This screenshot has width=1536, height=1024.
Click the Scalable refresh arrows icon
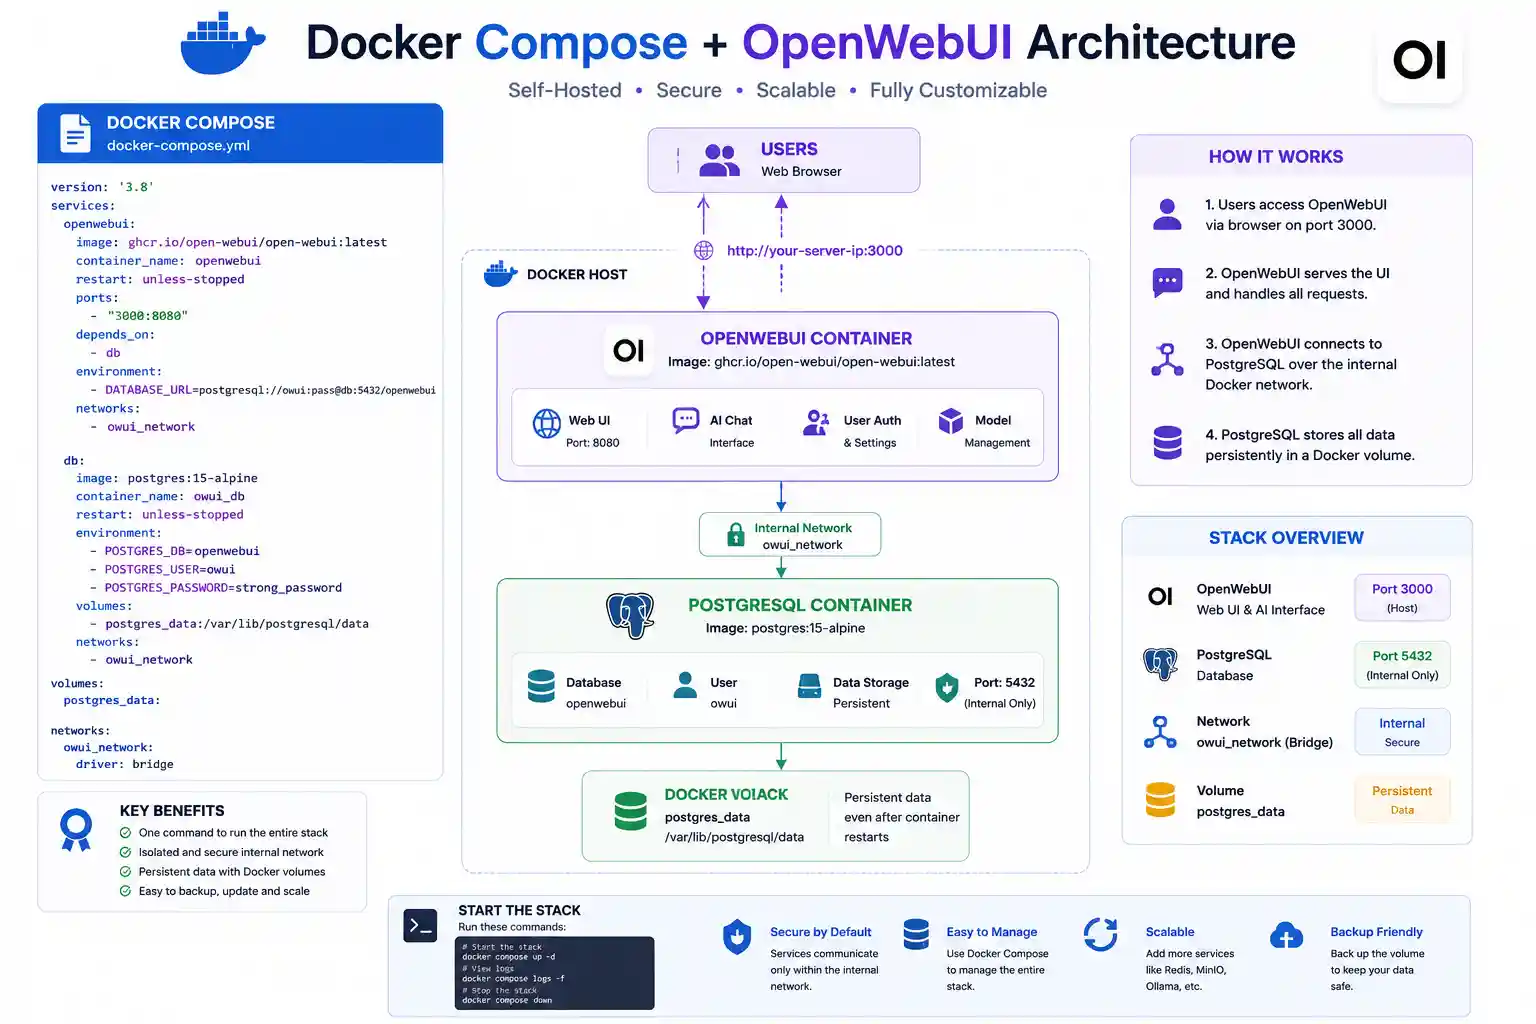point(1101,935)
